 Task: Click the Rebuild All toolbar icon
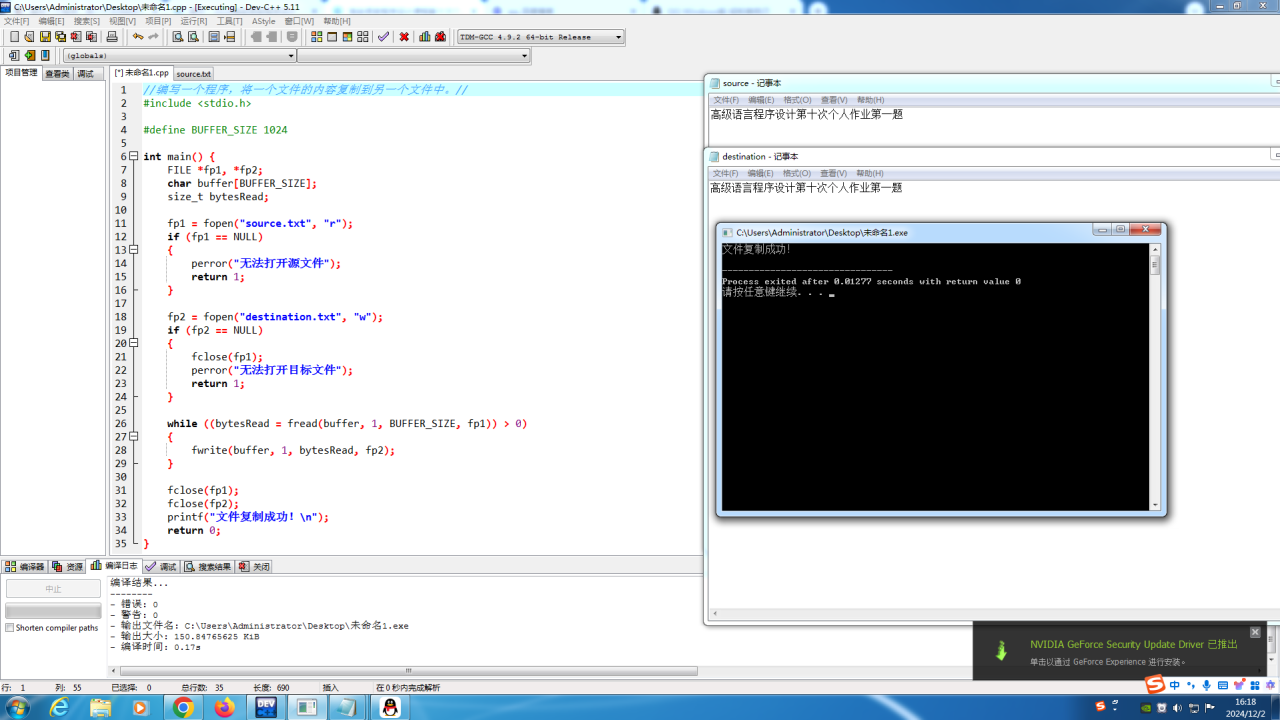[x=363, y=37]
